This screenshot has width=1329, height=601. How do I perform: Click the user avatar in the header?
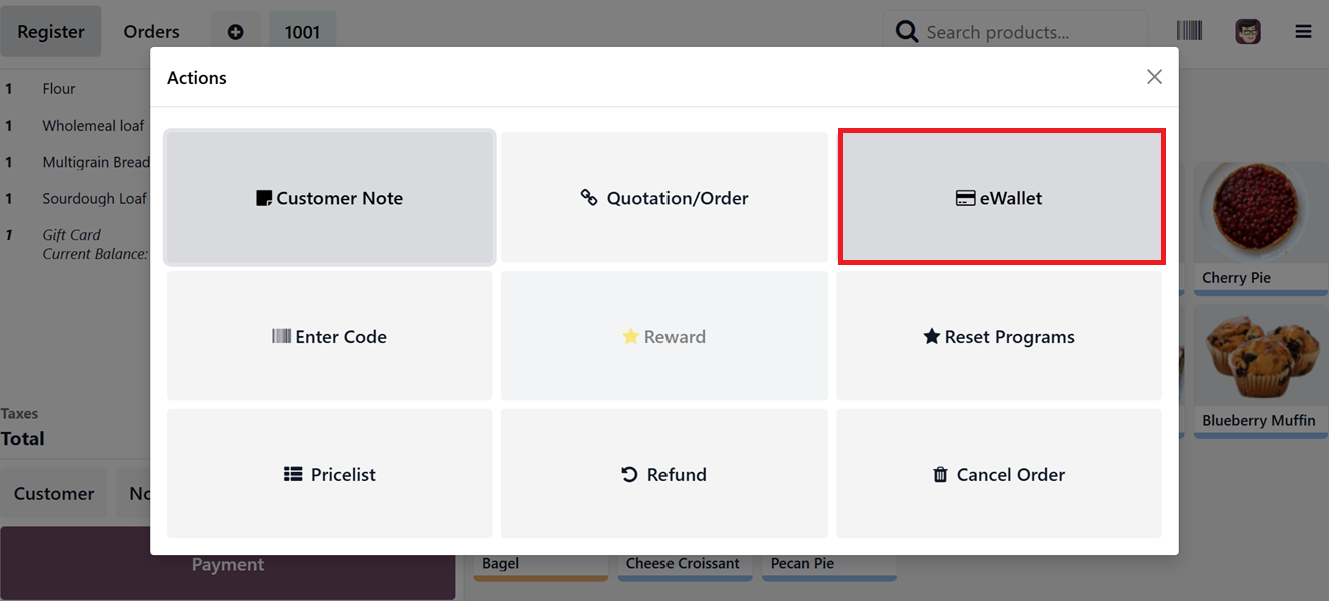coord(1247,31)
